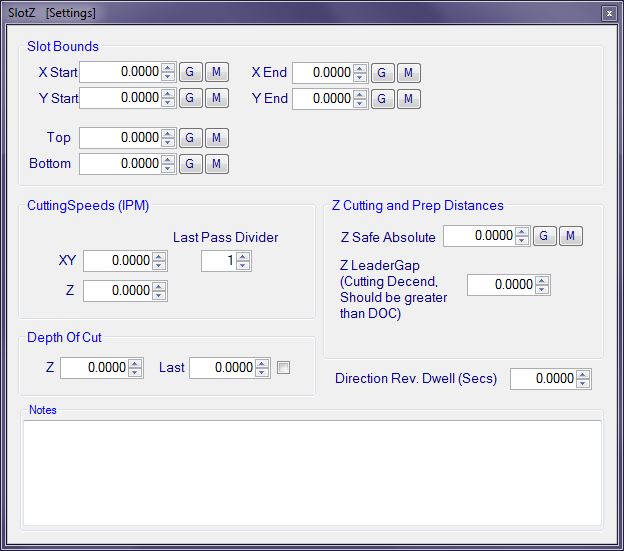The height and width of the screenshot is (551, 624).
Task: Increase the Last Pass Divider value
Action: [243, 256]
